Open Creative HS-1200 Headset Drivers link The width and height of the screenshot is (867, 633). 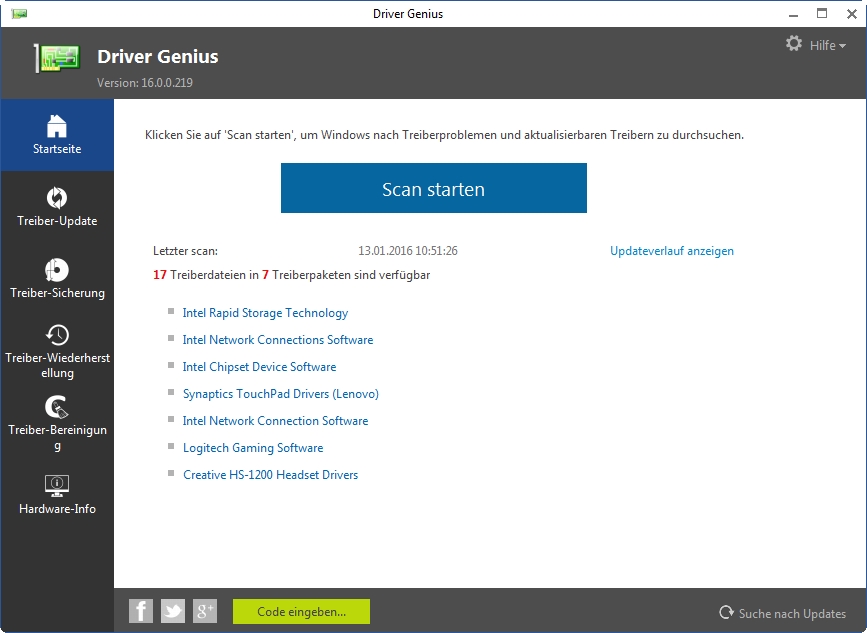point(270,475)
